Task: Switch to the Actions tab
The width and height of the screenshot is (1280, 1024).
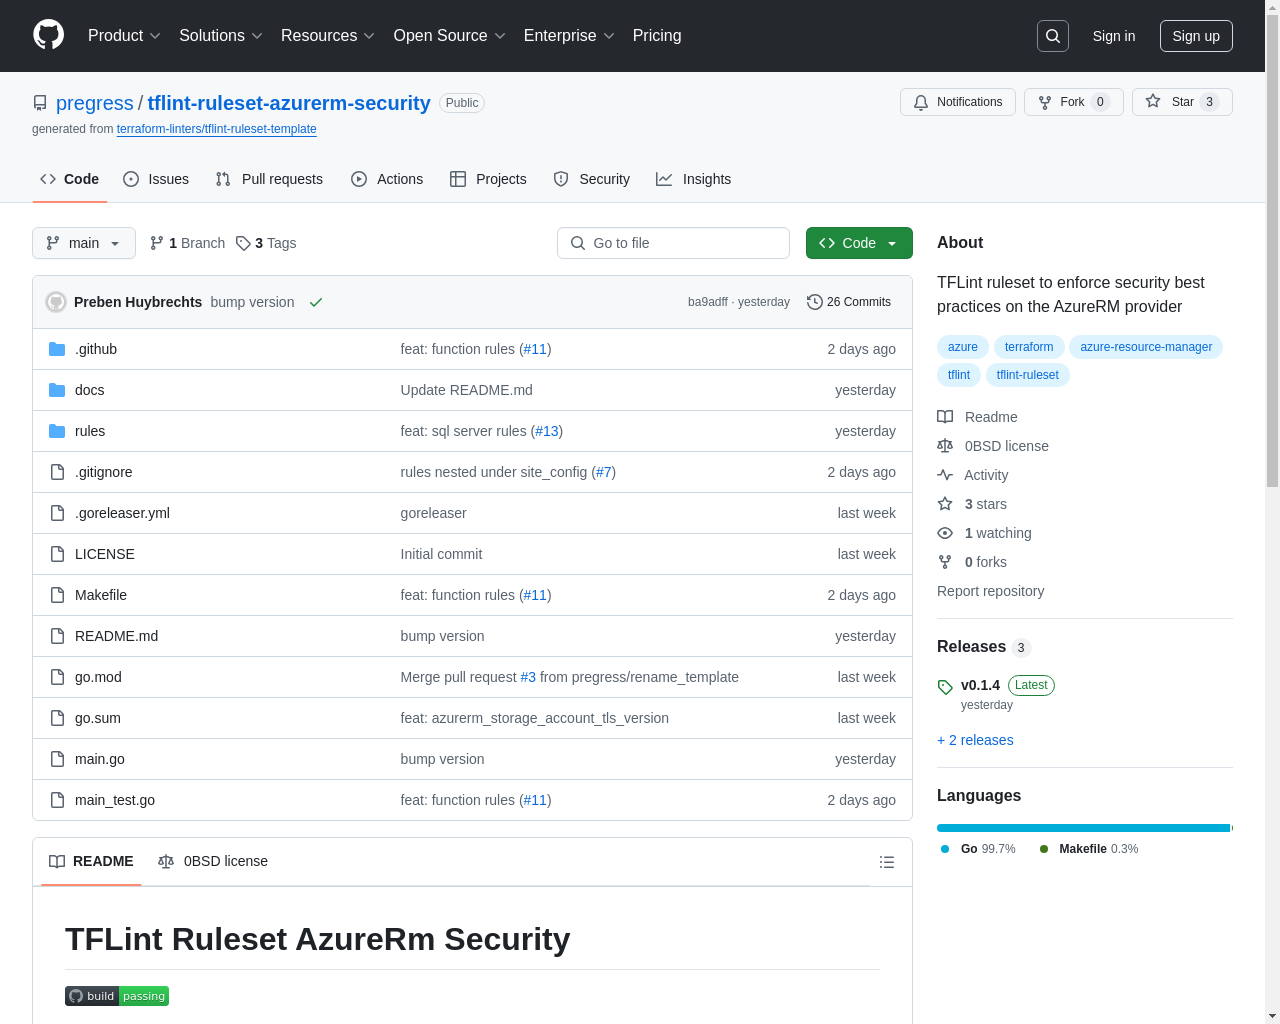Action: [x=387, y=179]
